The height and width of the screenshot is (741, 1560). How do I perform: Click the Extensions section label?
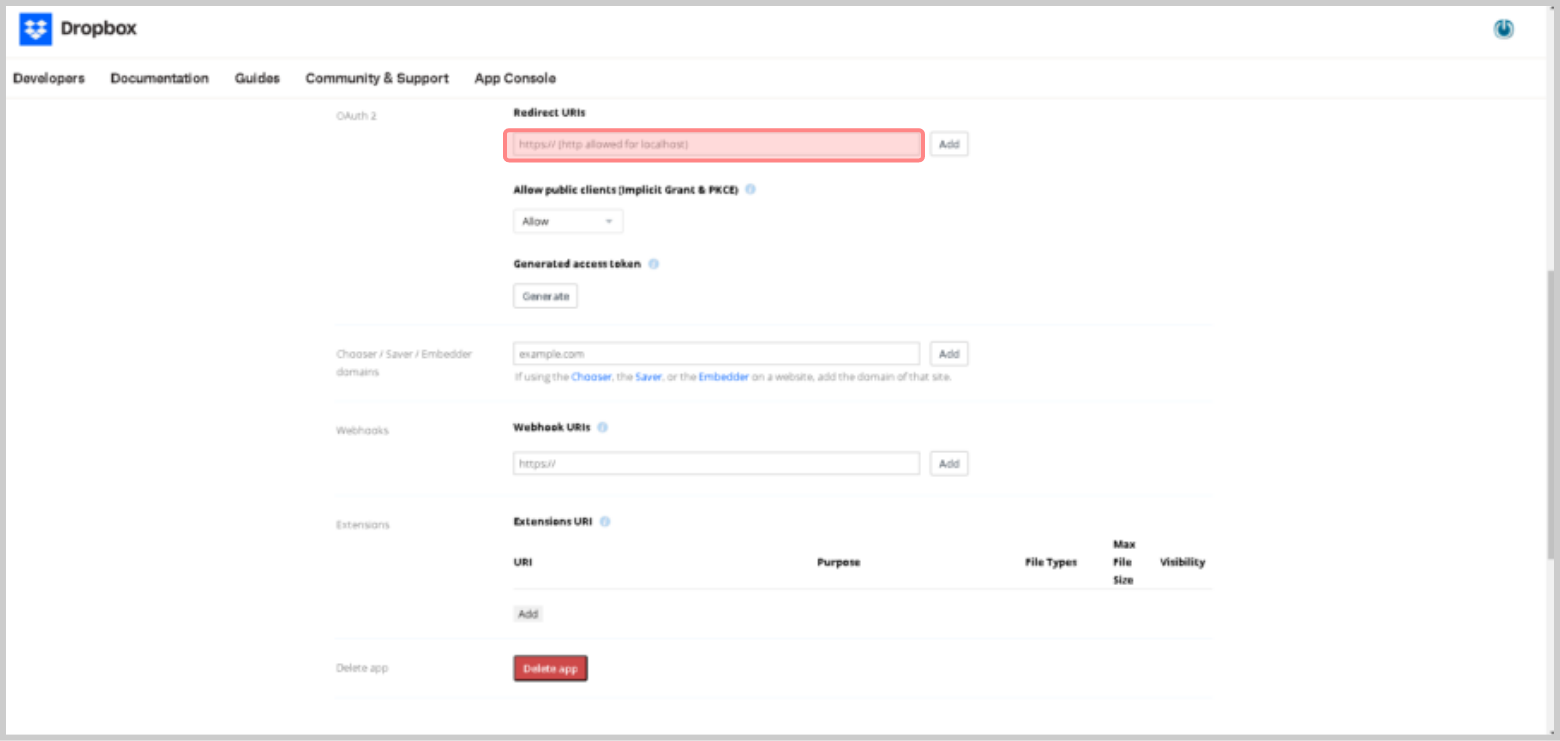[363, 525]
